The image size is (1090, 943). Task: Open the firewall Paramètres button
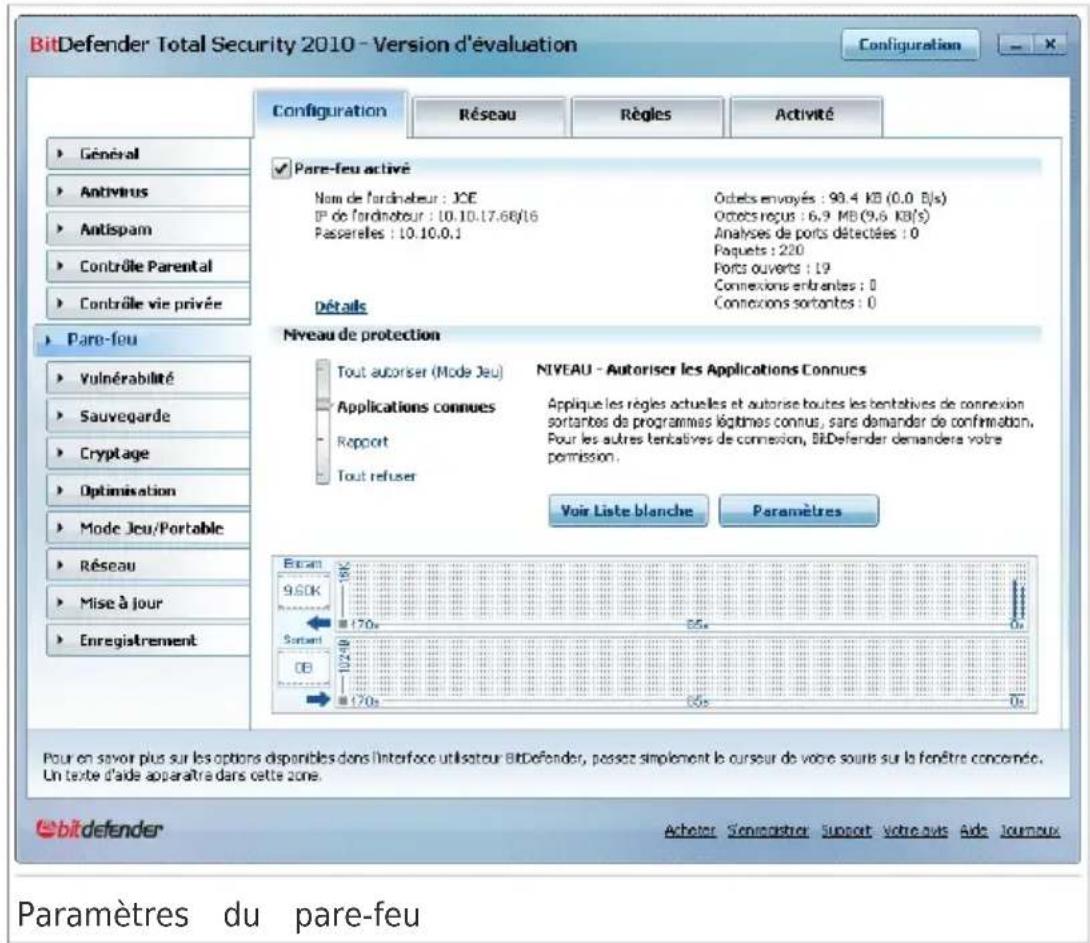coord(798,511)
